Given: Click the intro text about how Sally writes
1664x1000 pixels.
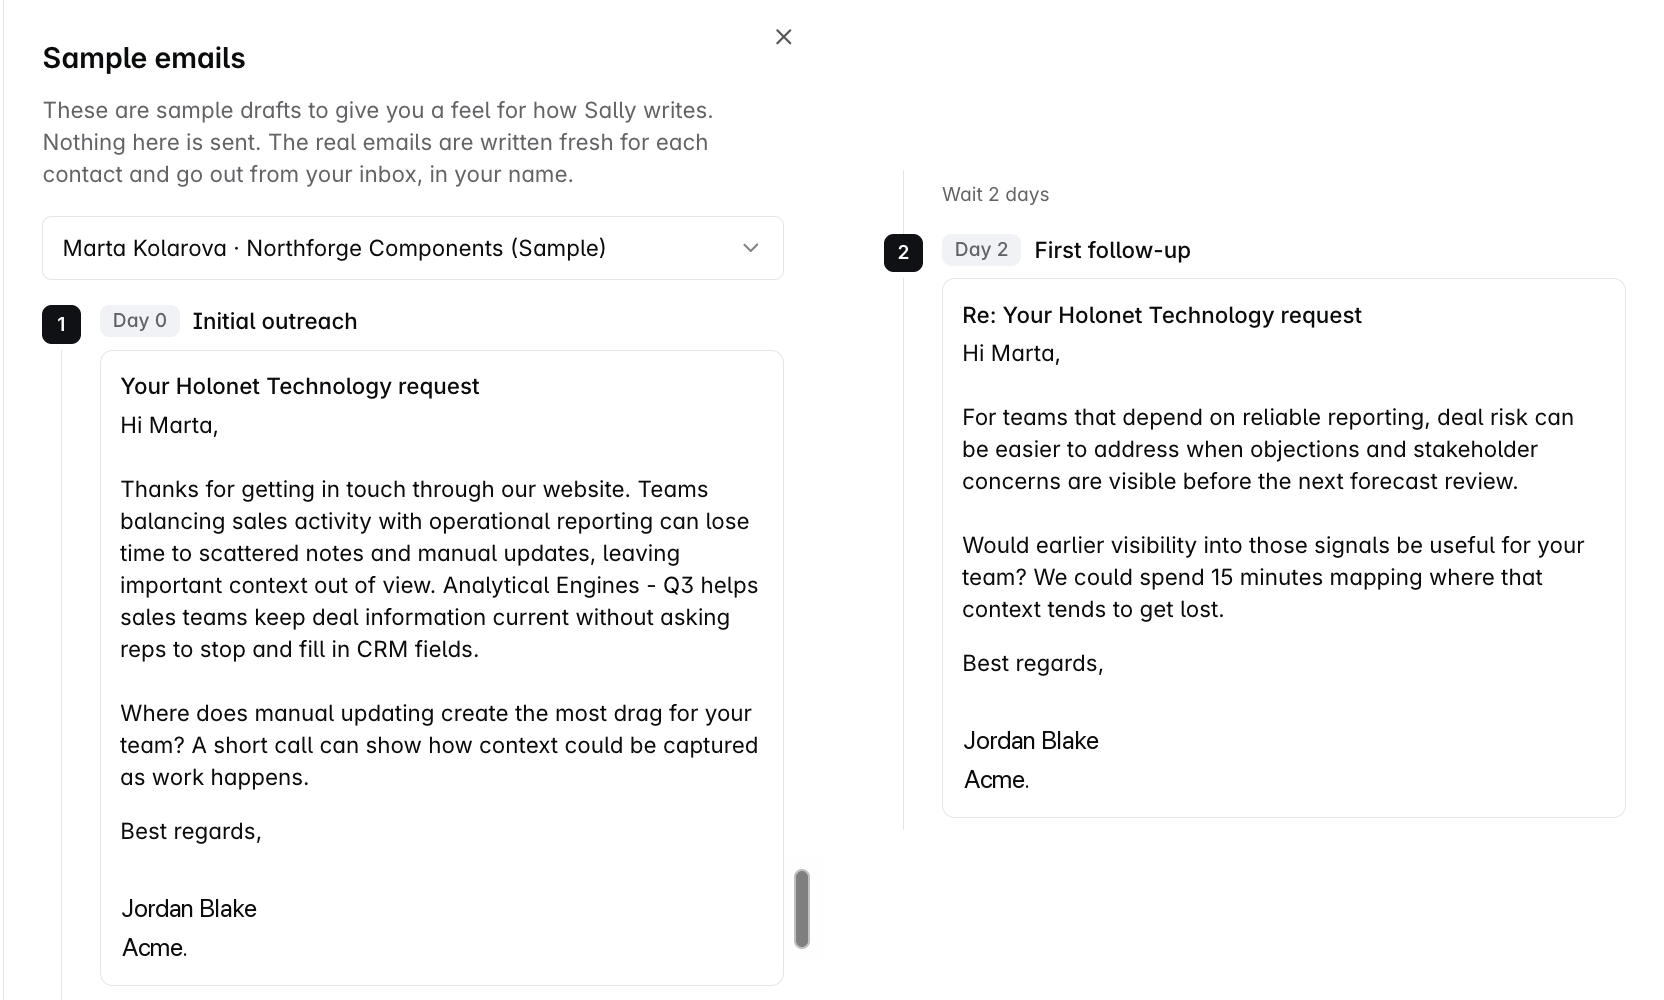Looking at the screenshot, I should click(x=378, y=142).
